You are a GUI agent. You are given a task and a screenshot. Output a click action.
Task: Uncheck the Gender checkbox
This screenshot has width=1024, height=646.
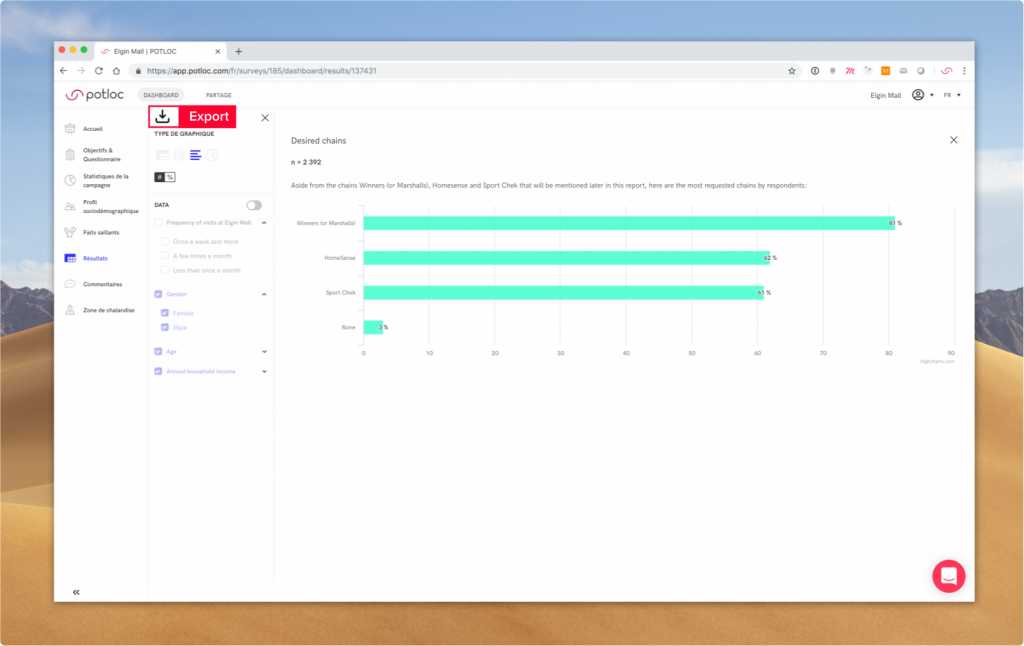point(158,294)
